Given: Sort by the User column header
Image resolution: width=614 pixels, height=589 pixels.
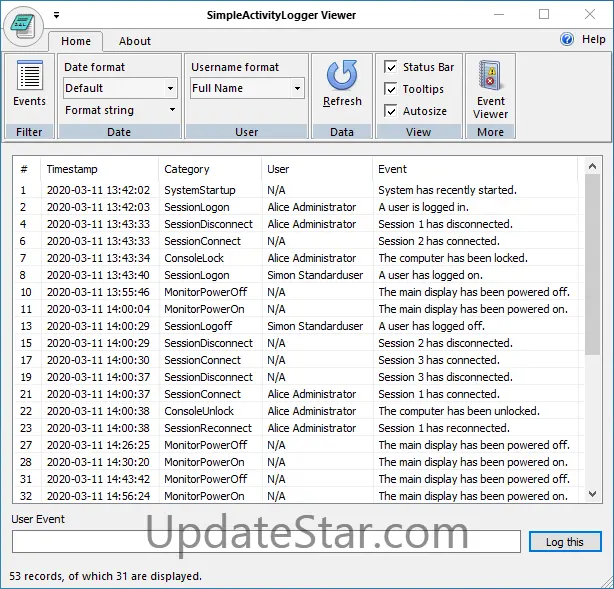Looking at the screenshot, I should pos(317,169).
